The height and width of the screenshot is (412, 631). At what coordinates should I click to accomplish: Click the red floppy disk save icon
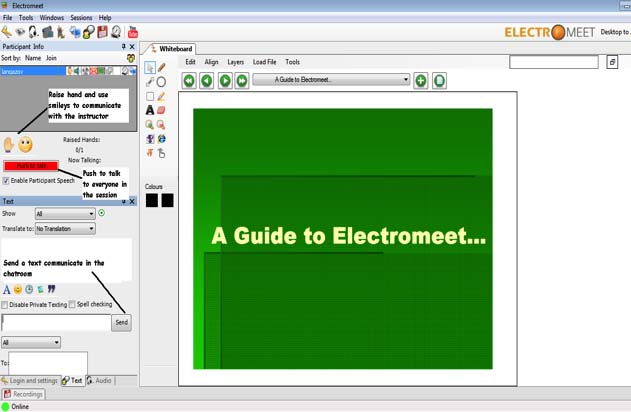click(x=103, y=32)
